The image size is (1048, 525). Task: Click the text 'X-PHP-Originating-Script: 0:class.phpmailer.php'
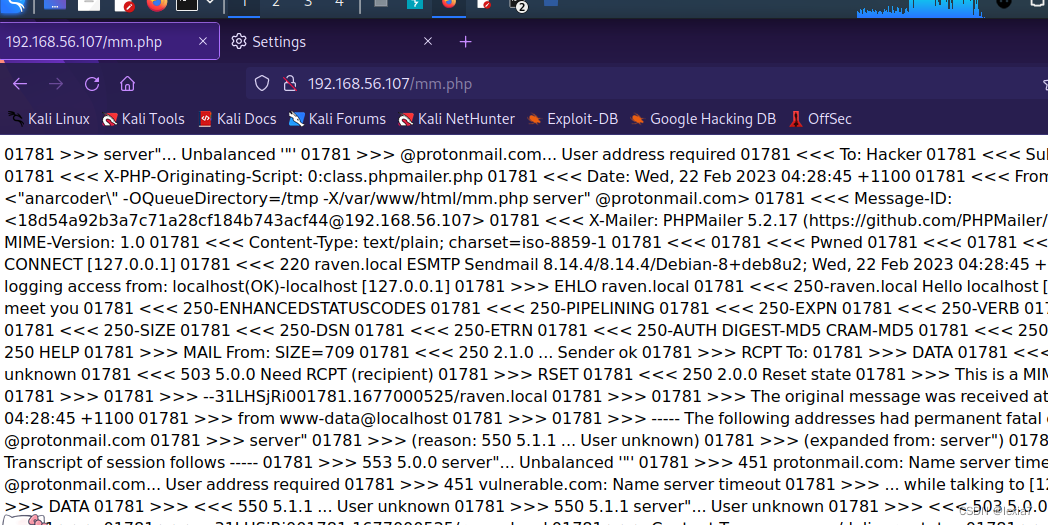click(x=294, y=177)
